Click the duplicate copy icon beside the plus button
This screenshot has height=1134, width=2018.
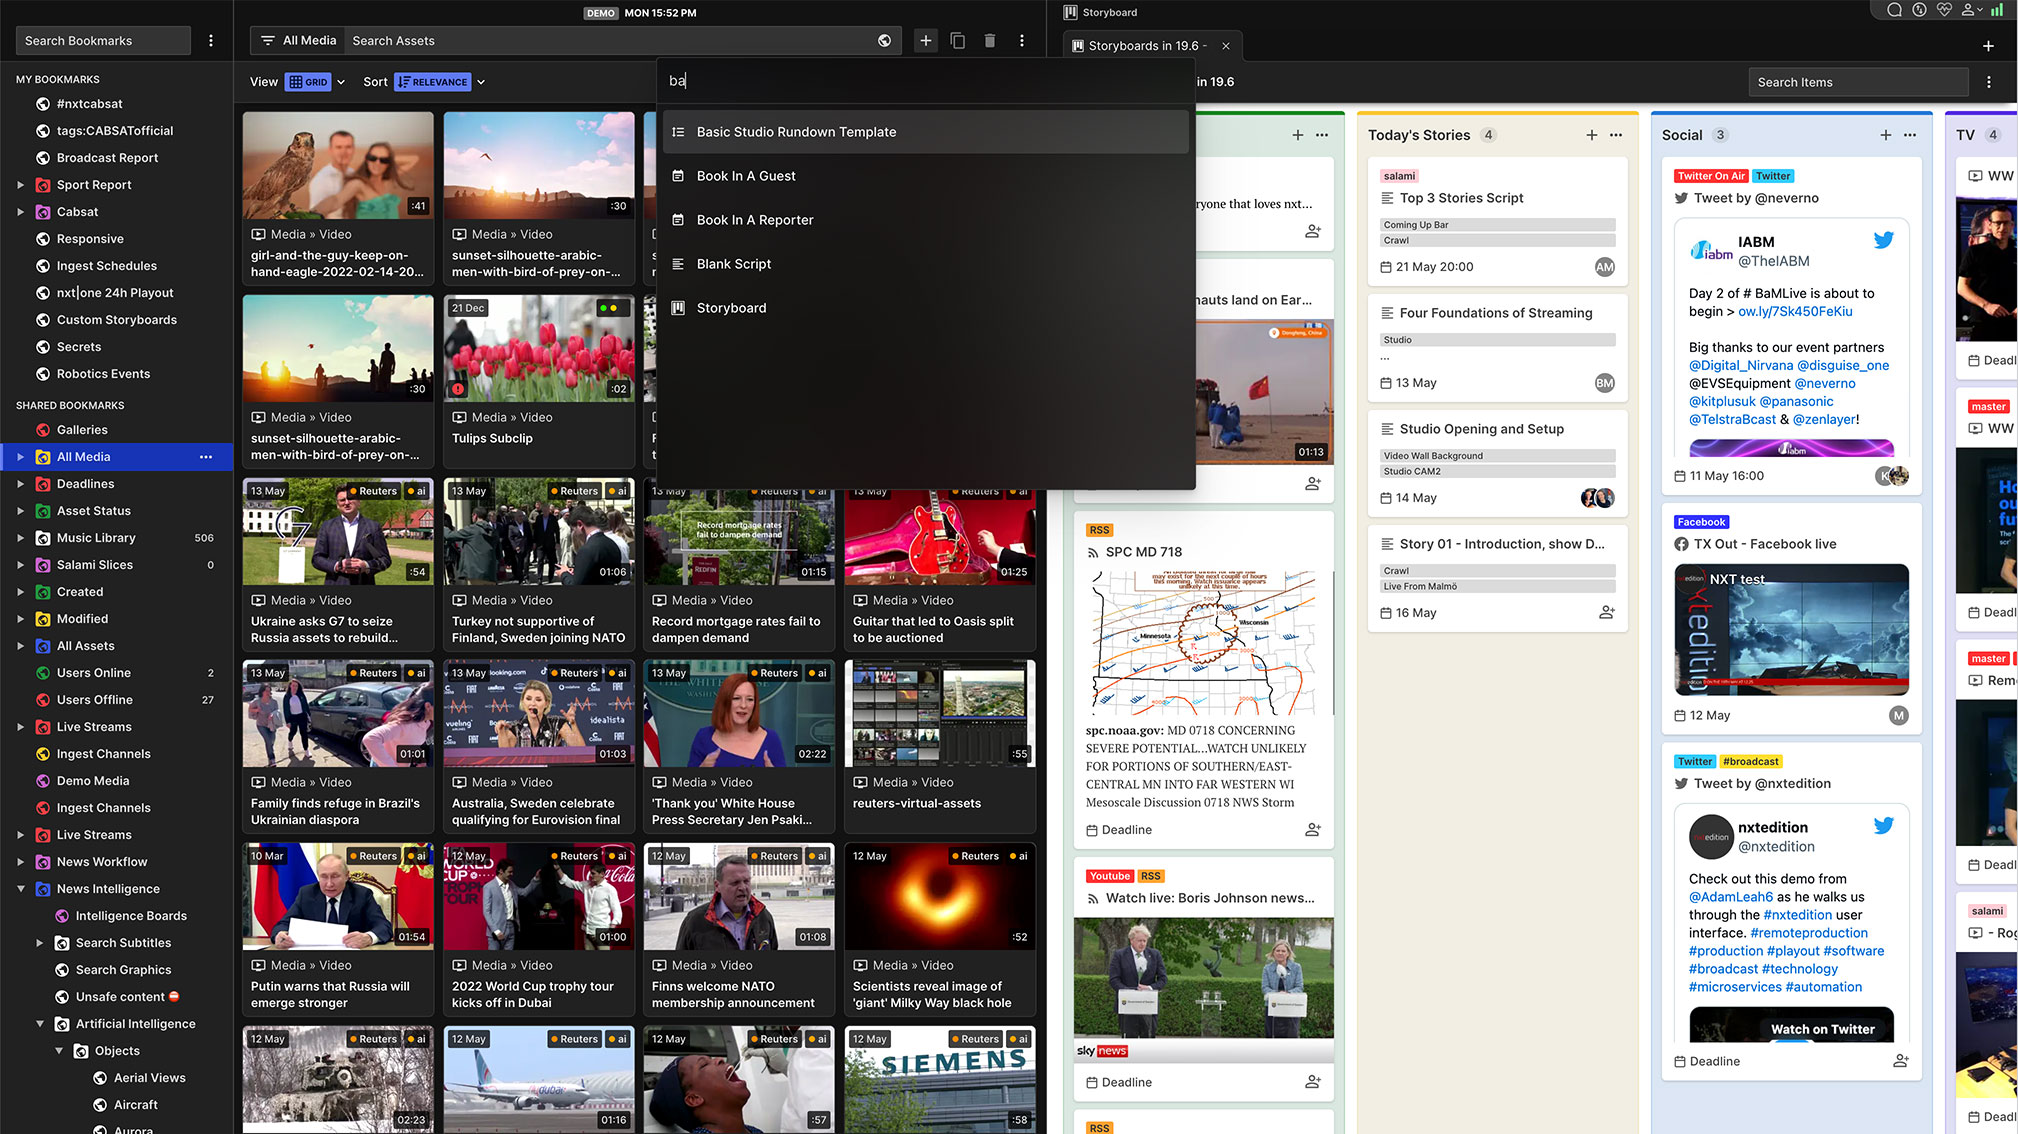[x=957, y=41]
